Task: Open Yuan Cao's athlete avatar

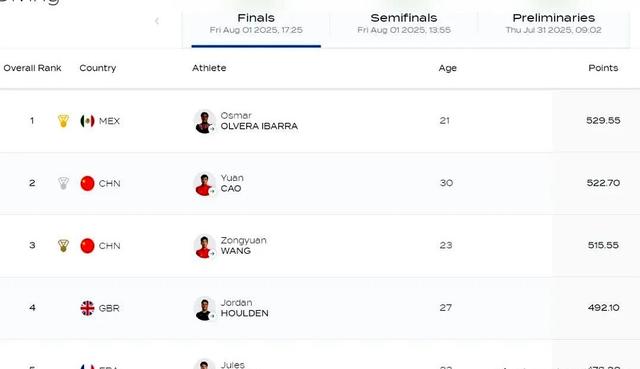Action: click(x=204, y=184)
